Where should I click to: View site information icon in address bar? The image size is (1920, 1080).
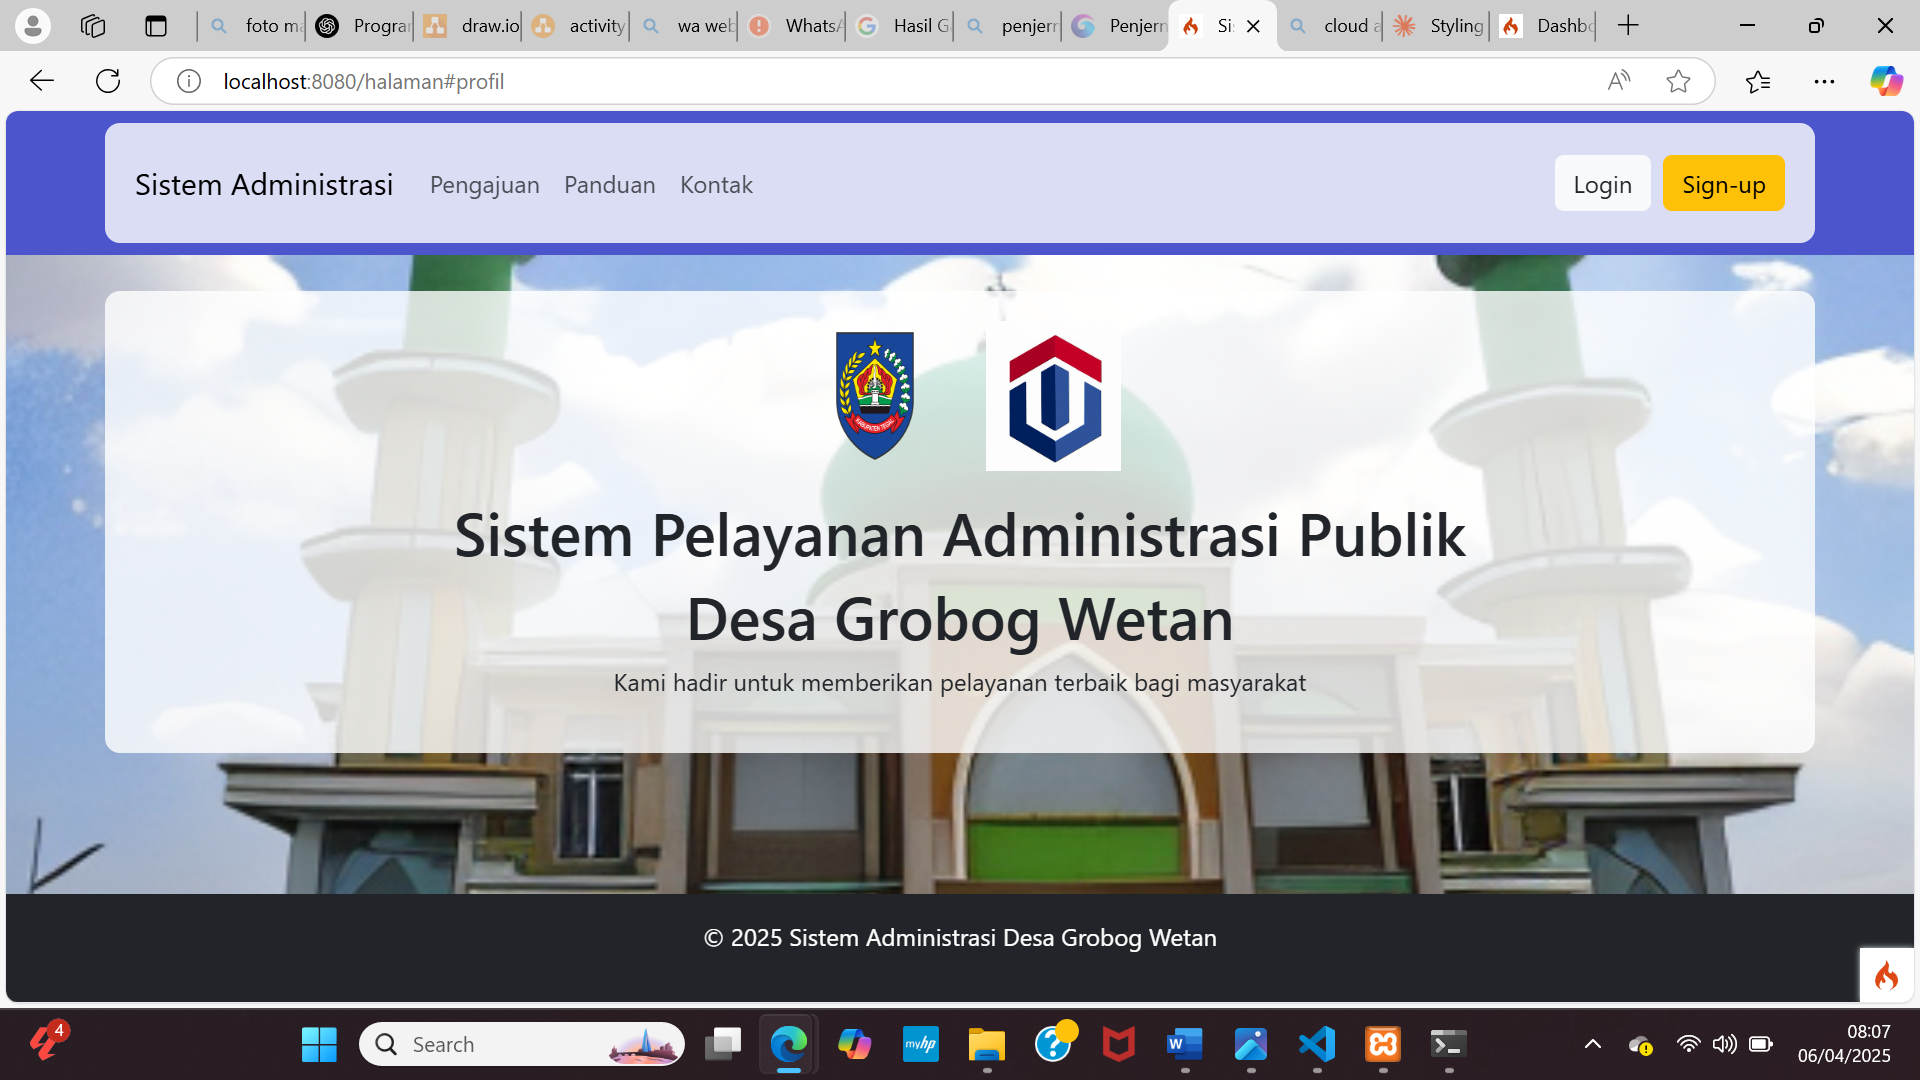(x=188, y=81)
